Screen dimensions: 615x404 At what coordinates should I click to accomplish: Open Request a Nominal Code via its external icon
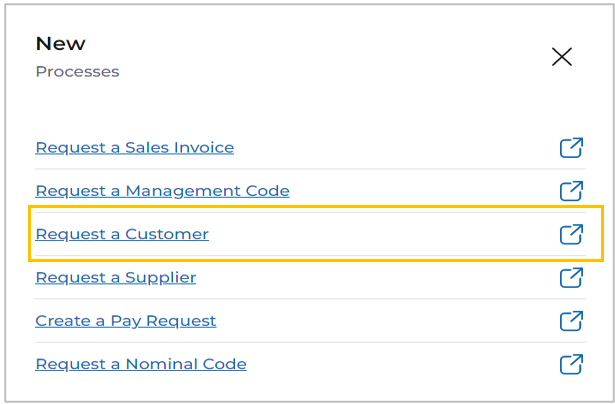pos(571,364)
